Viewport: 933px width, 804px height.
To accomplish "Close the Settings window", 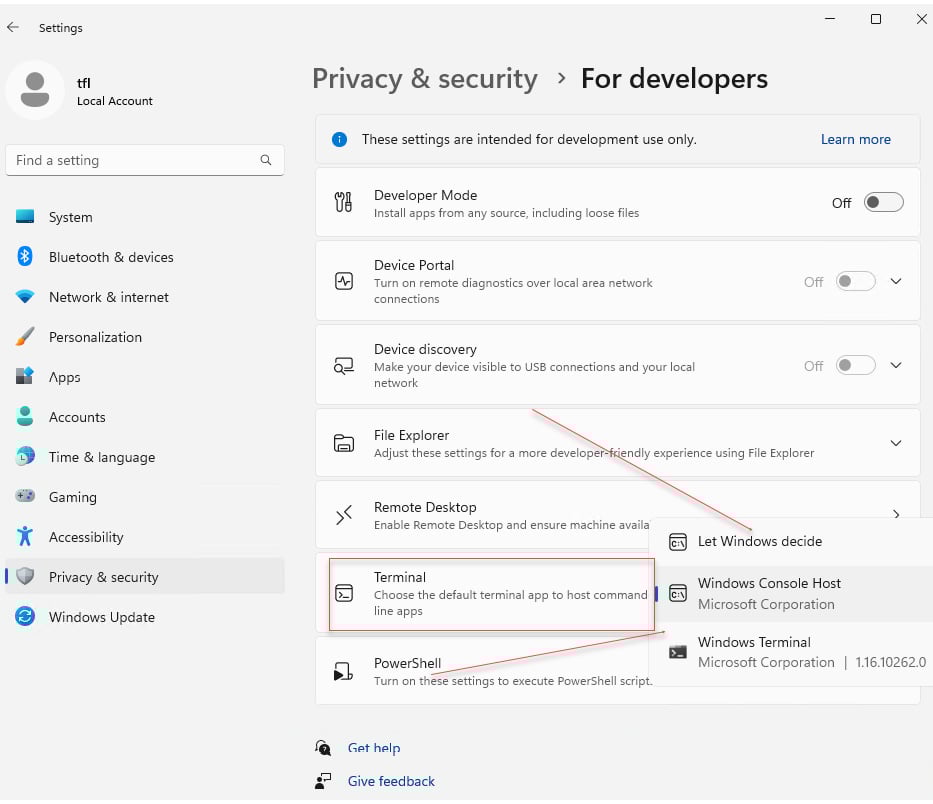I will click(921, 19).
